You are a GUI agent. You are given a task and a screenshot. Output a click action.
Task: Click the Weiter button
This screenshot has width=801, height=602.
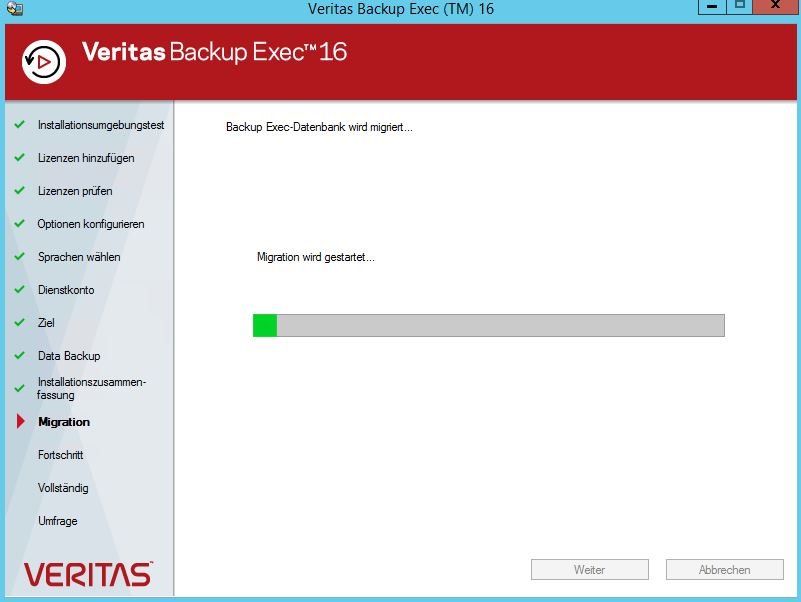(590, 570)
